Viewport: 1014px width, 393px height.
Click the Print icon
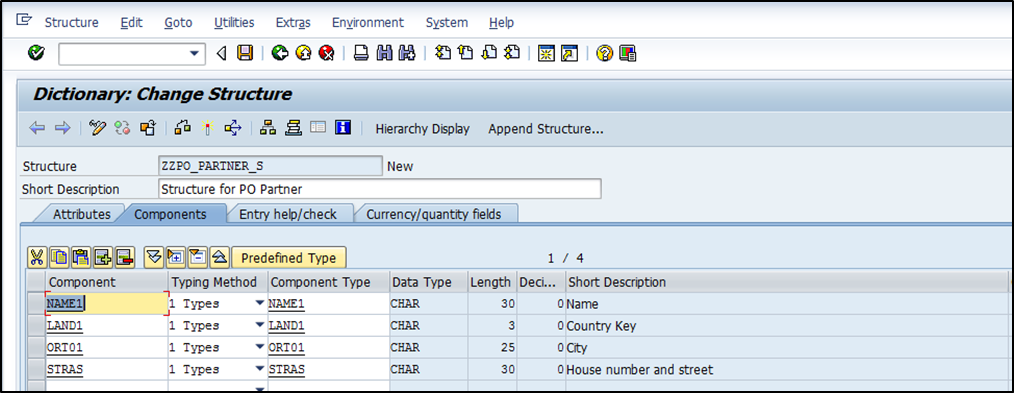(x=361, y=54)
